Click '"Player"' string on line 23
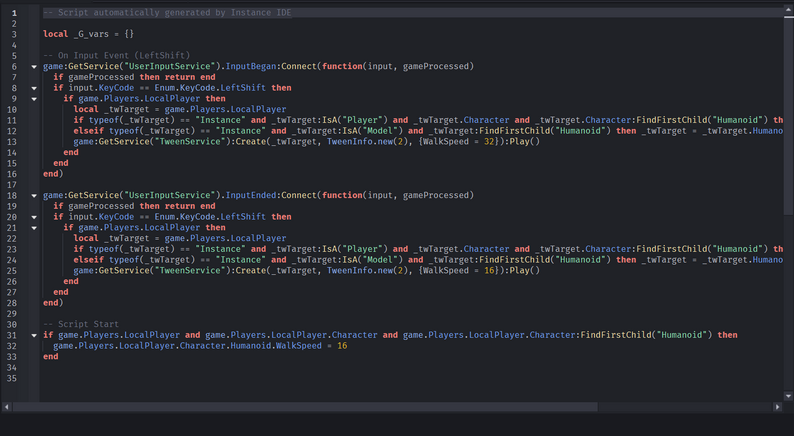Image resolution: width=794 pixels, height=436 pixels. click(x=365, y=249)
